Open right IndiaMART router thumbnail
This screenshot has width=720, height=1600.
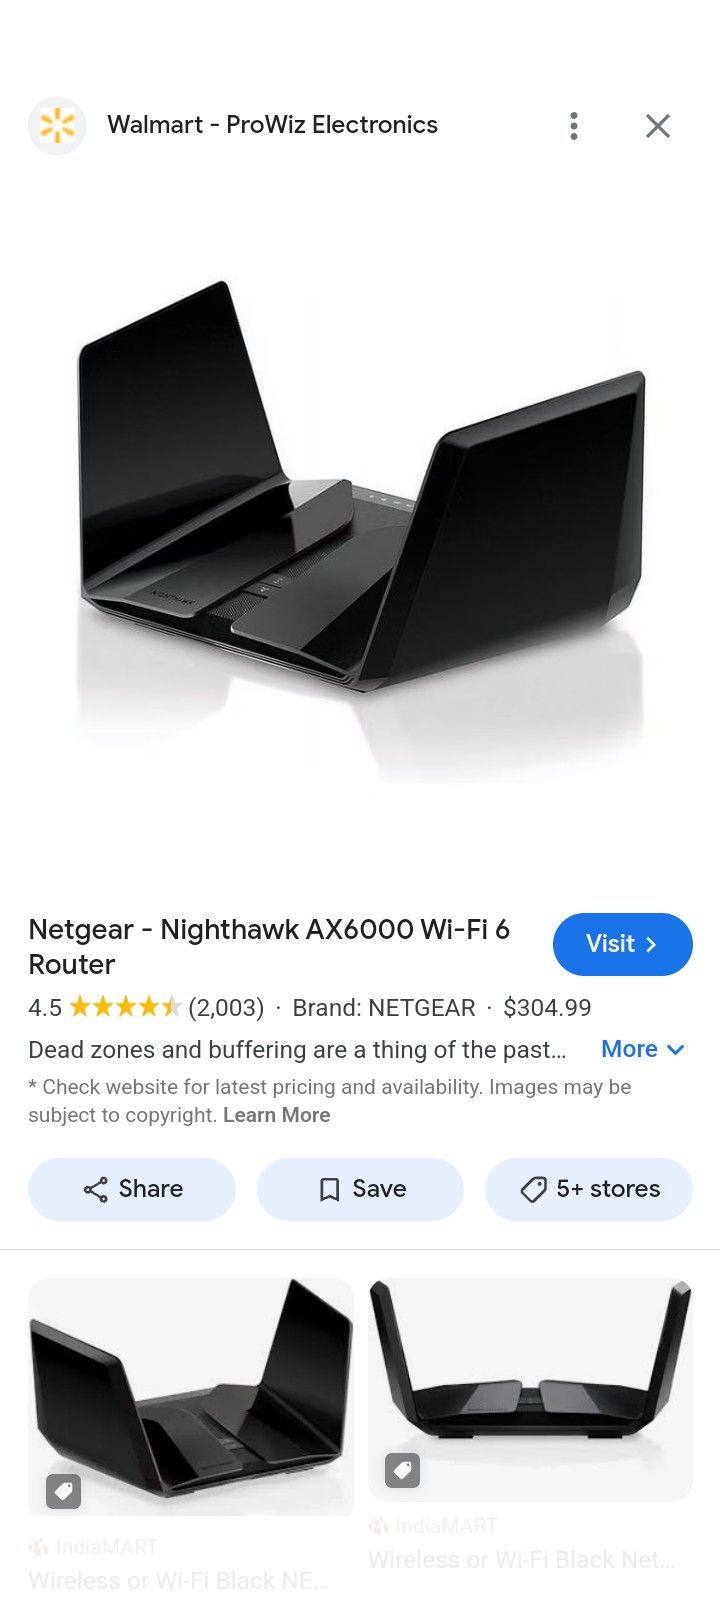pos(530,1389)
